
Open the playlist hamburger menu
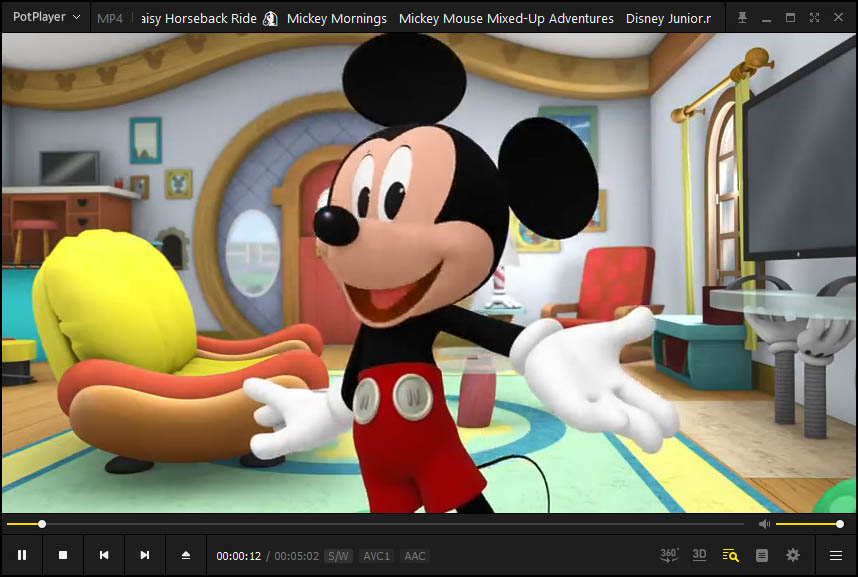pyautogui.click(x=836, y=556)
